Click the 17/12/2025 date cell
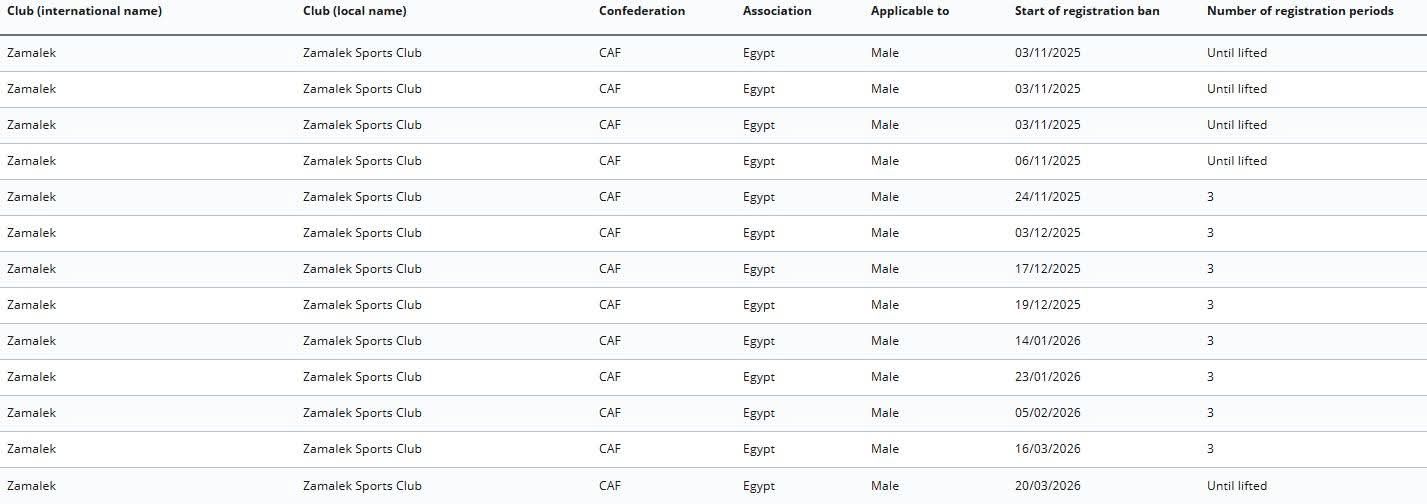 coord(1047,269)
